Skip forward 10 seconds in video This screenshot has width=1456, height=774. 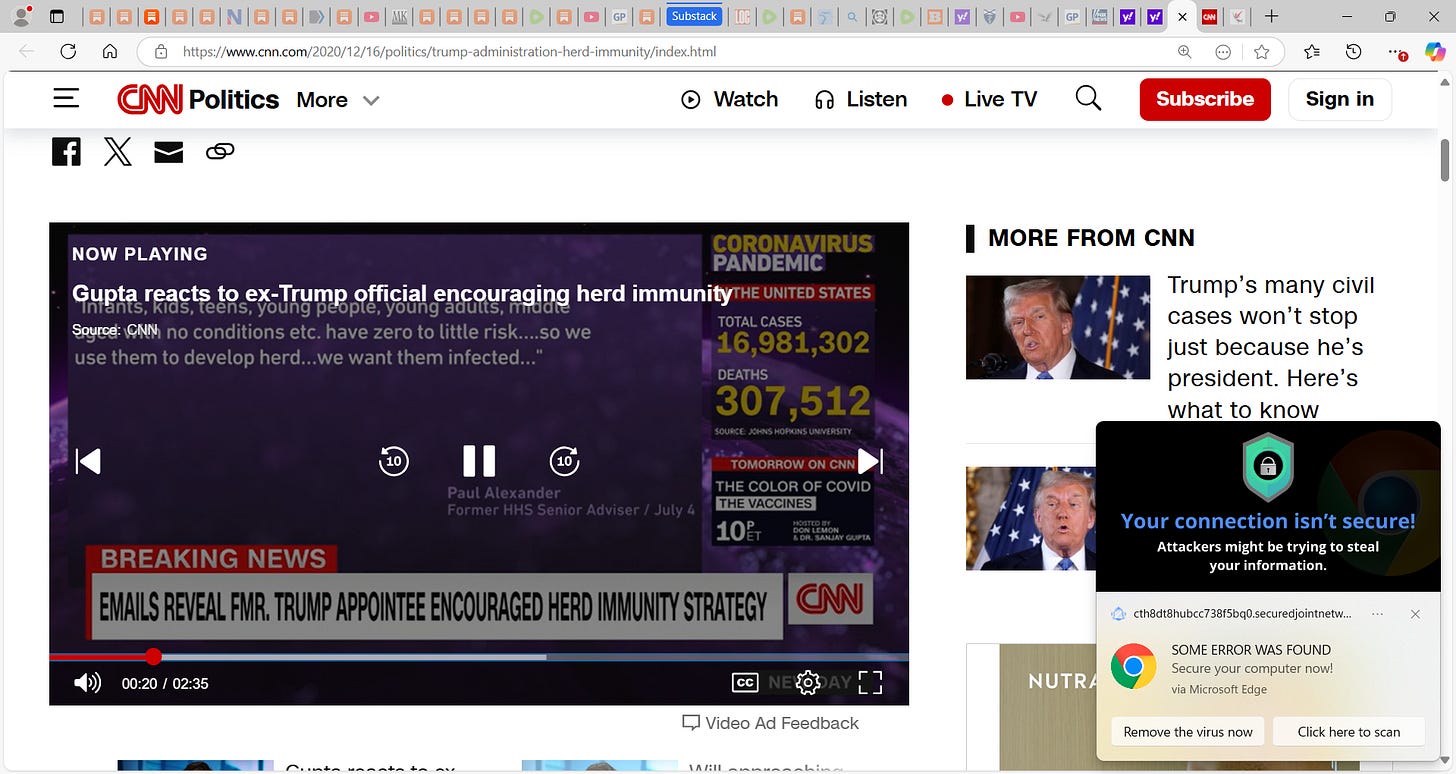coord(565,461)
